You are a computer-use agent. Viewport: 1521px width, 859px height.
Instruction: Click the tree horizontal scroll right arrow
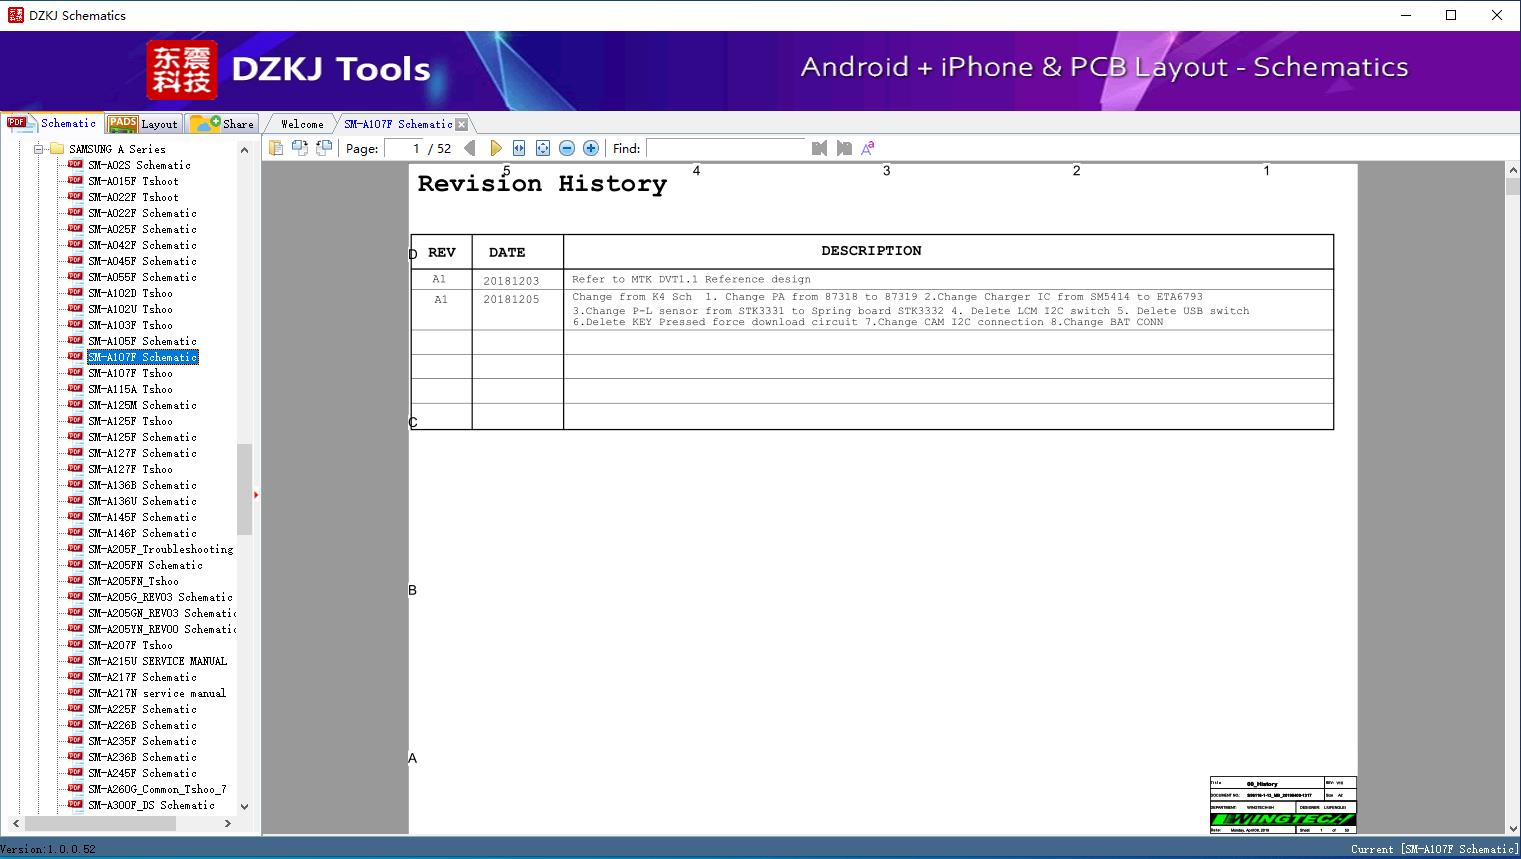(228, 823)
